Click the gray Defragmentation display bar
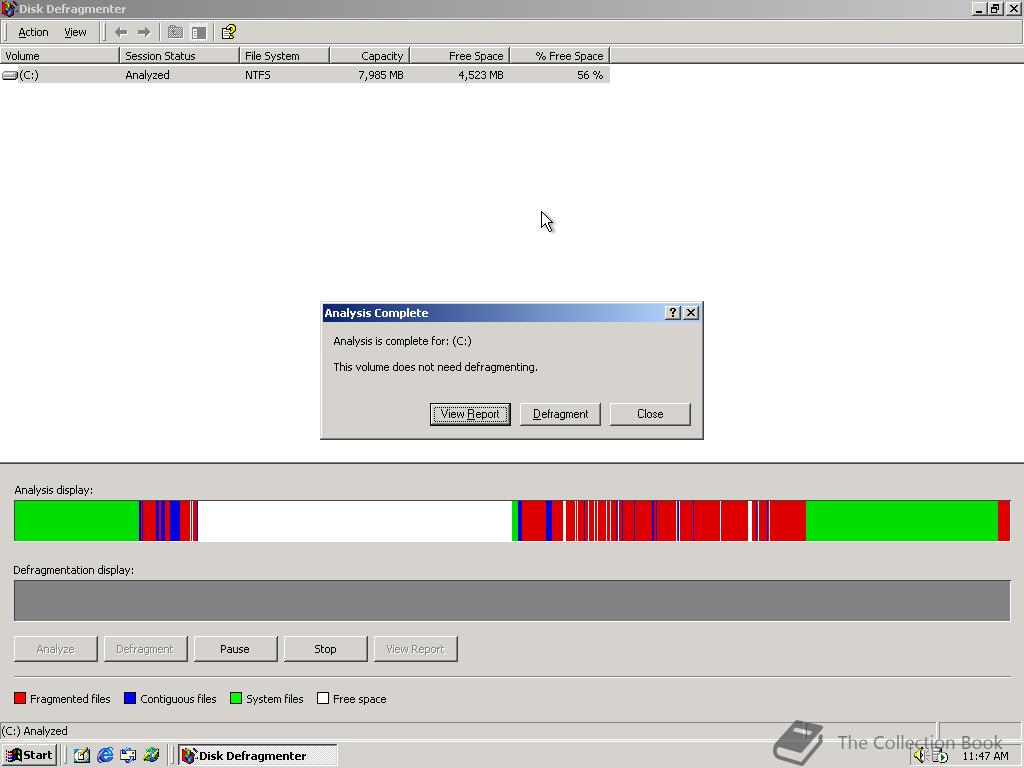 [x=512, y=600]
